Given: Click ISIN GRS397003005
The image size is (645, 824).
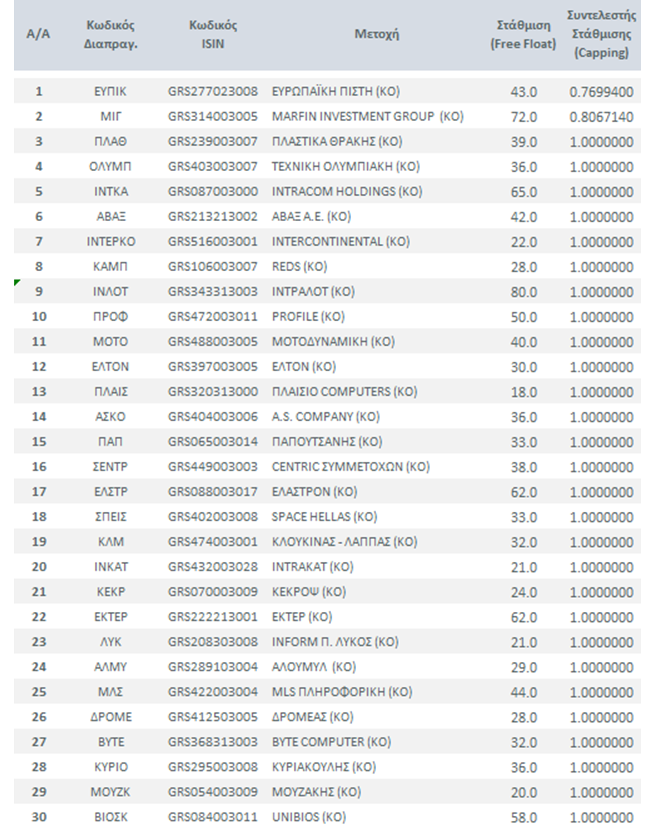Looking at the screenshot, I should [x=213, y=367].
